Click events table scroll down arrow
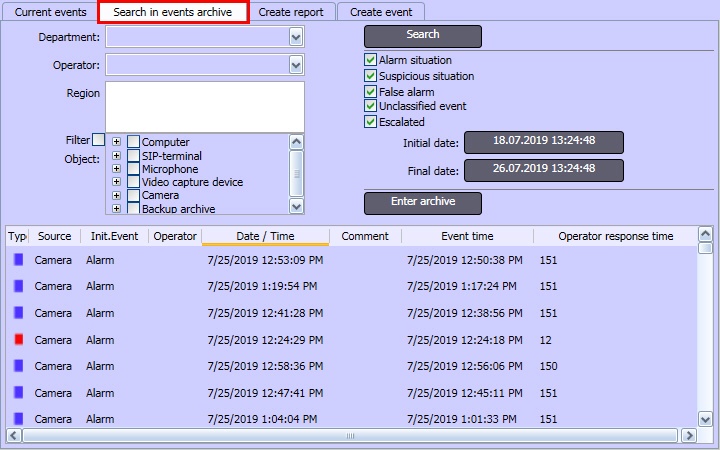 point(705,419)
